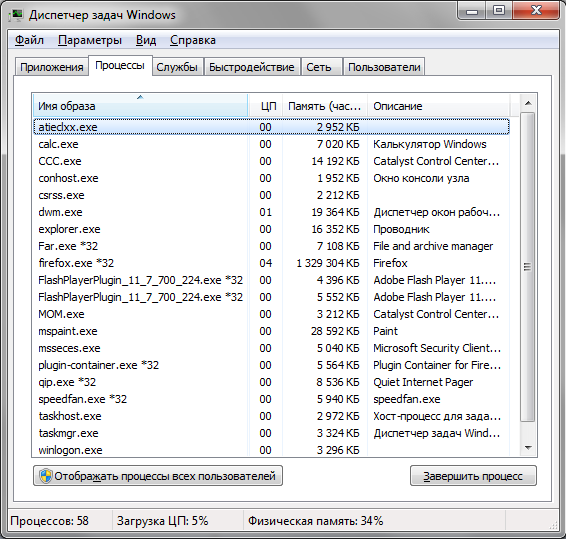The image size is (566, 540).
Task: Open the Файл menu
Action: click(29, 40)
